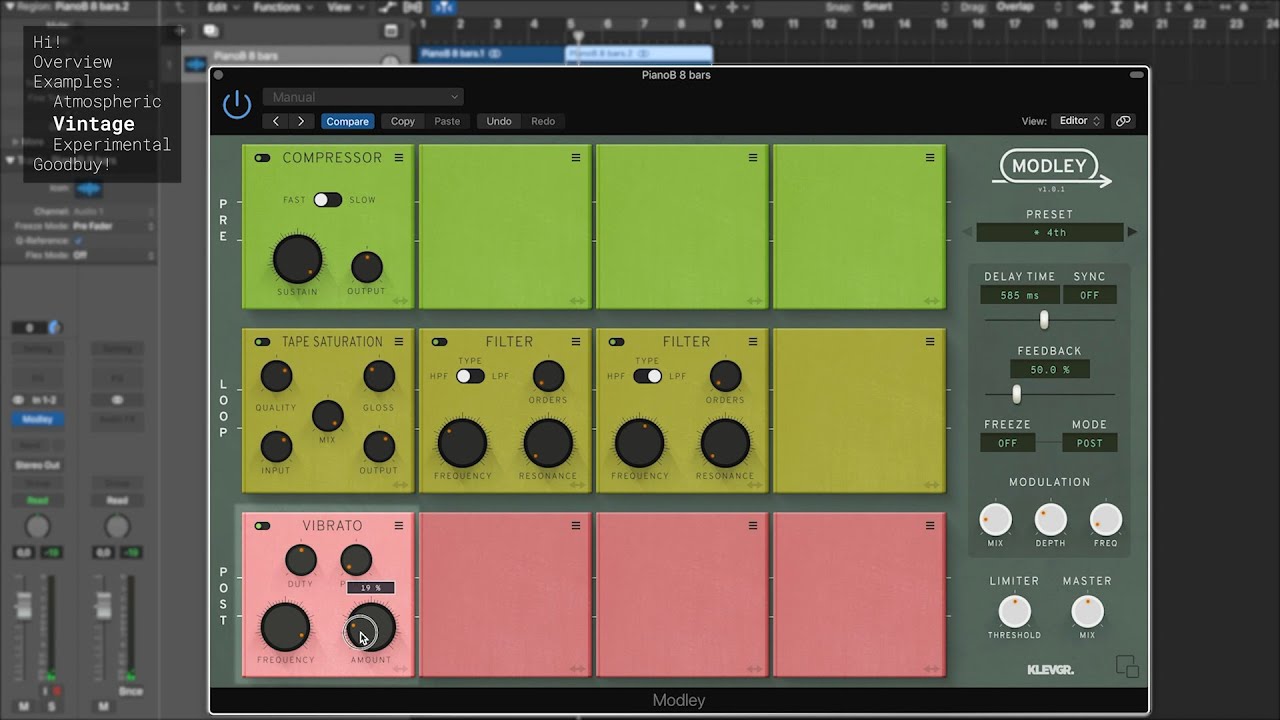Click the window resize icon near KLEVGR
Image resolution: width=1280 pixels, height=720 pixels.
click(1127, 667)
